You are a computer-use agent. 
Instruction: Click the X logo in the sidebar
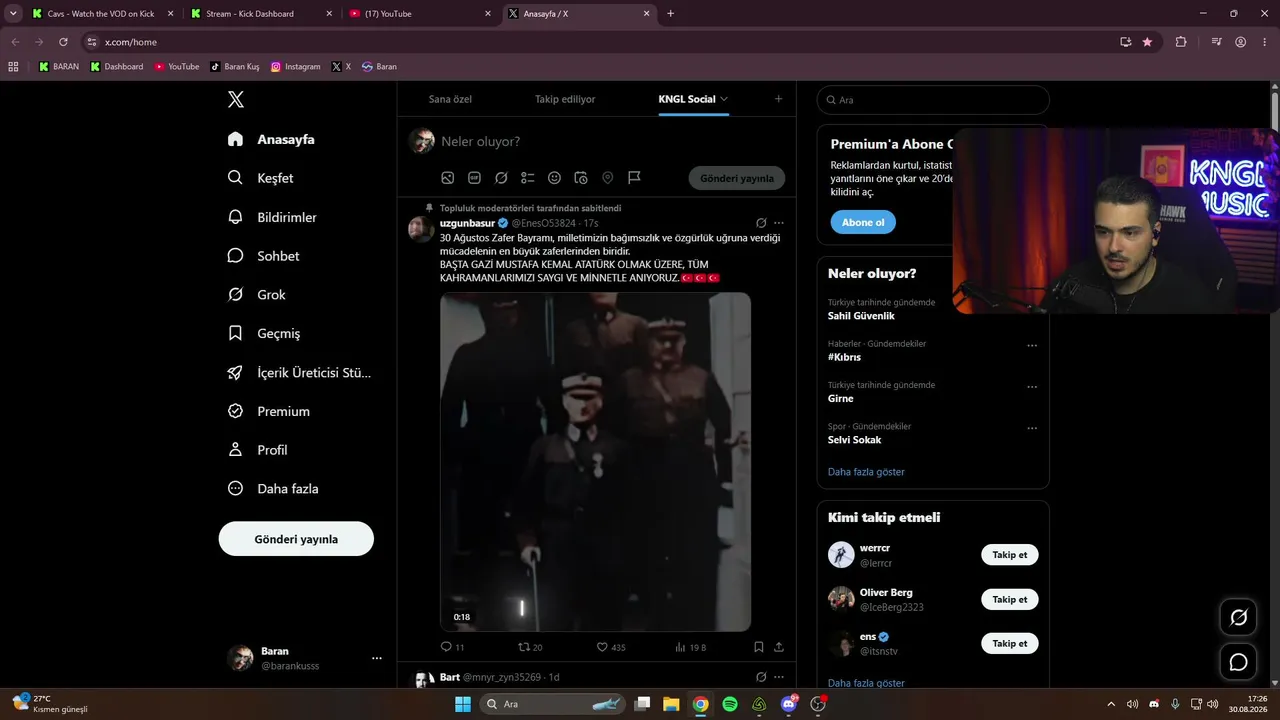(236, 99)
